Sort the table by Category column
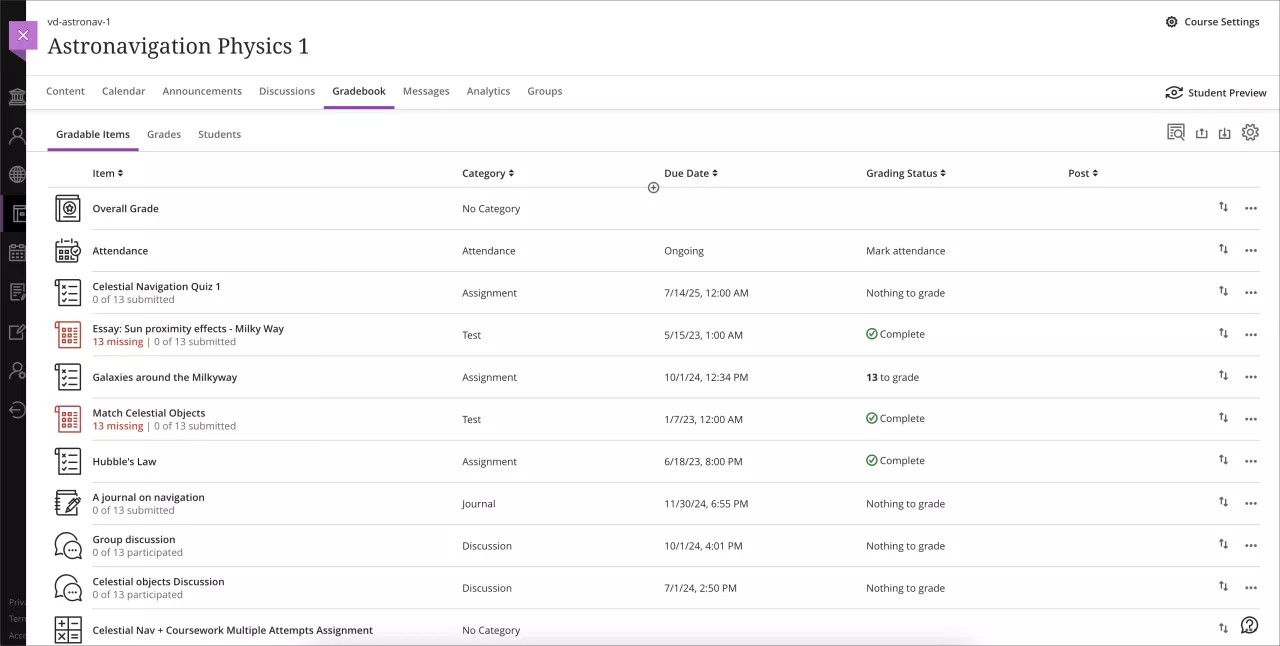 coord(487,172)
